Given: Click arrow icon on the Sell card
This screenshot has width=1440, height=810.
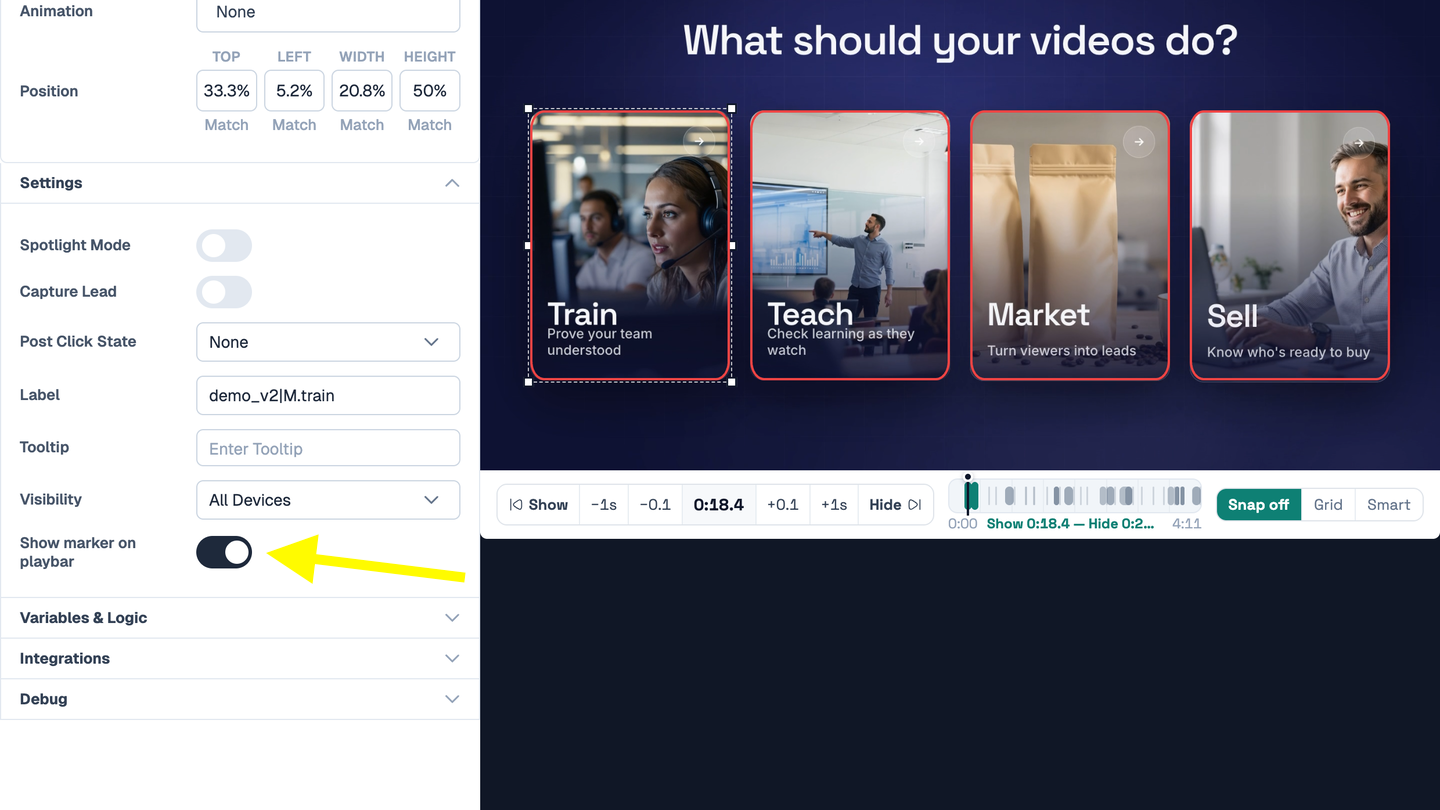Looking at the screenshot, I should coord(1359,142).
